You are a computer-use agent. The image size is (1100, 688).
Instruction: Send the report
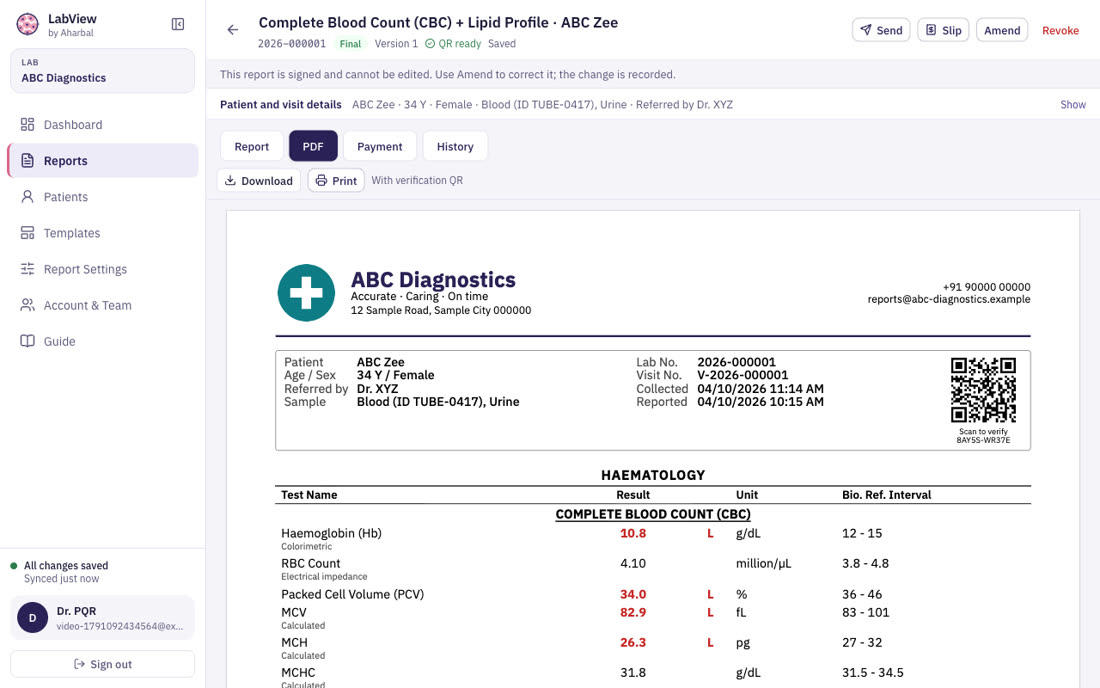(x=881, y=30)
